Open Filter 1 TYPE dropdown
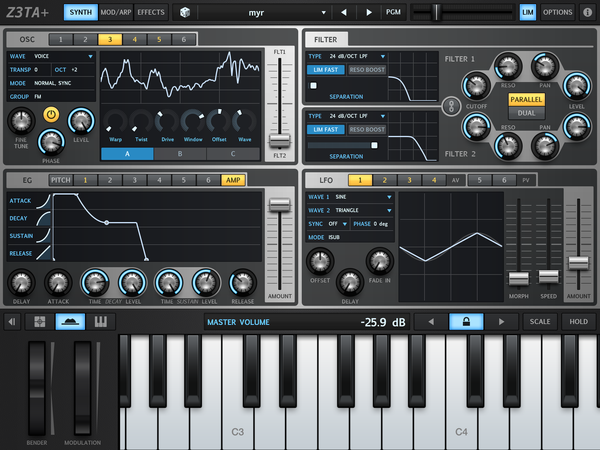The height and width of the screenshot is (450, 600). (x=346, y=56)
